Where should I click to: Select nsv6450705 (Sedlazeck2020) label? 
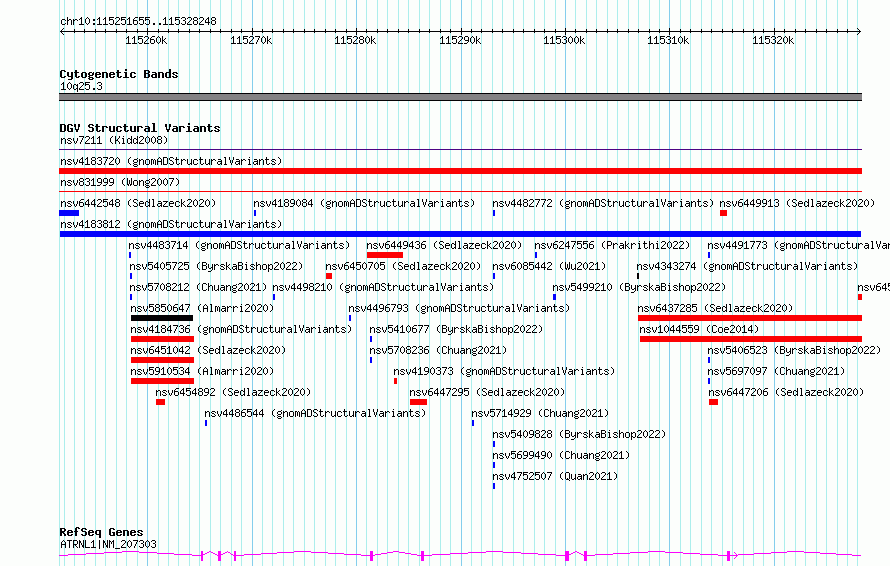click(x=403, y=266)
